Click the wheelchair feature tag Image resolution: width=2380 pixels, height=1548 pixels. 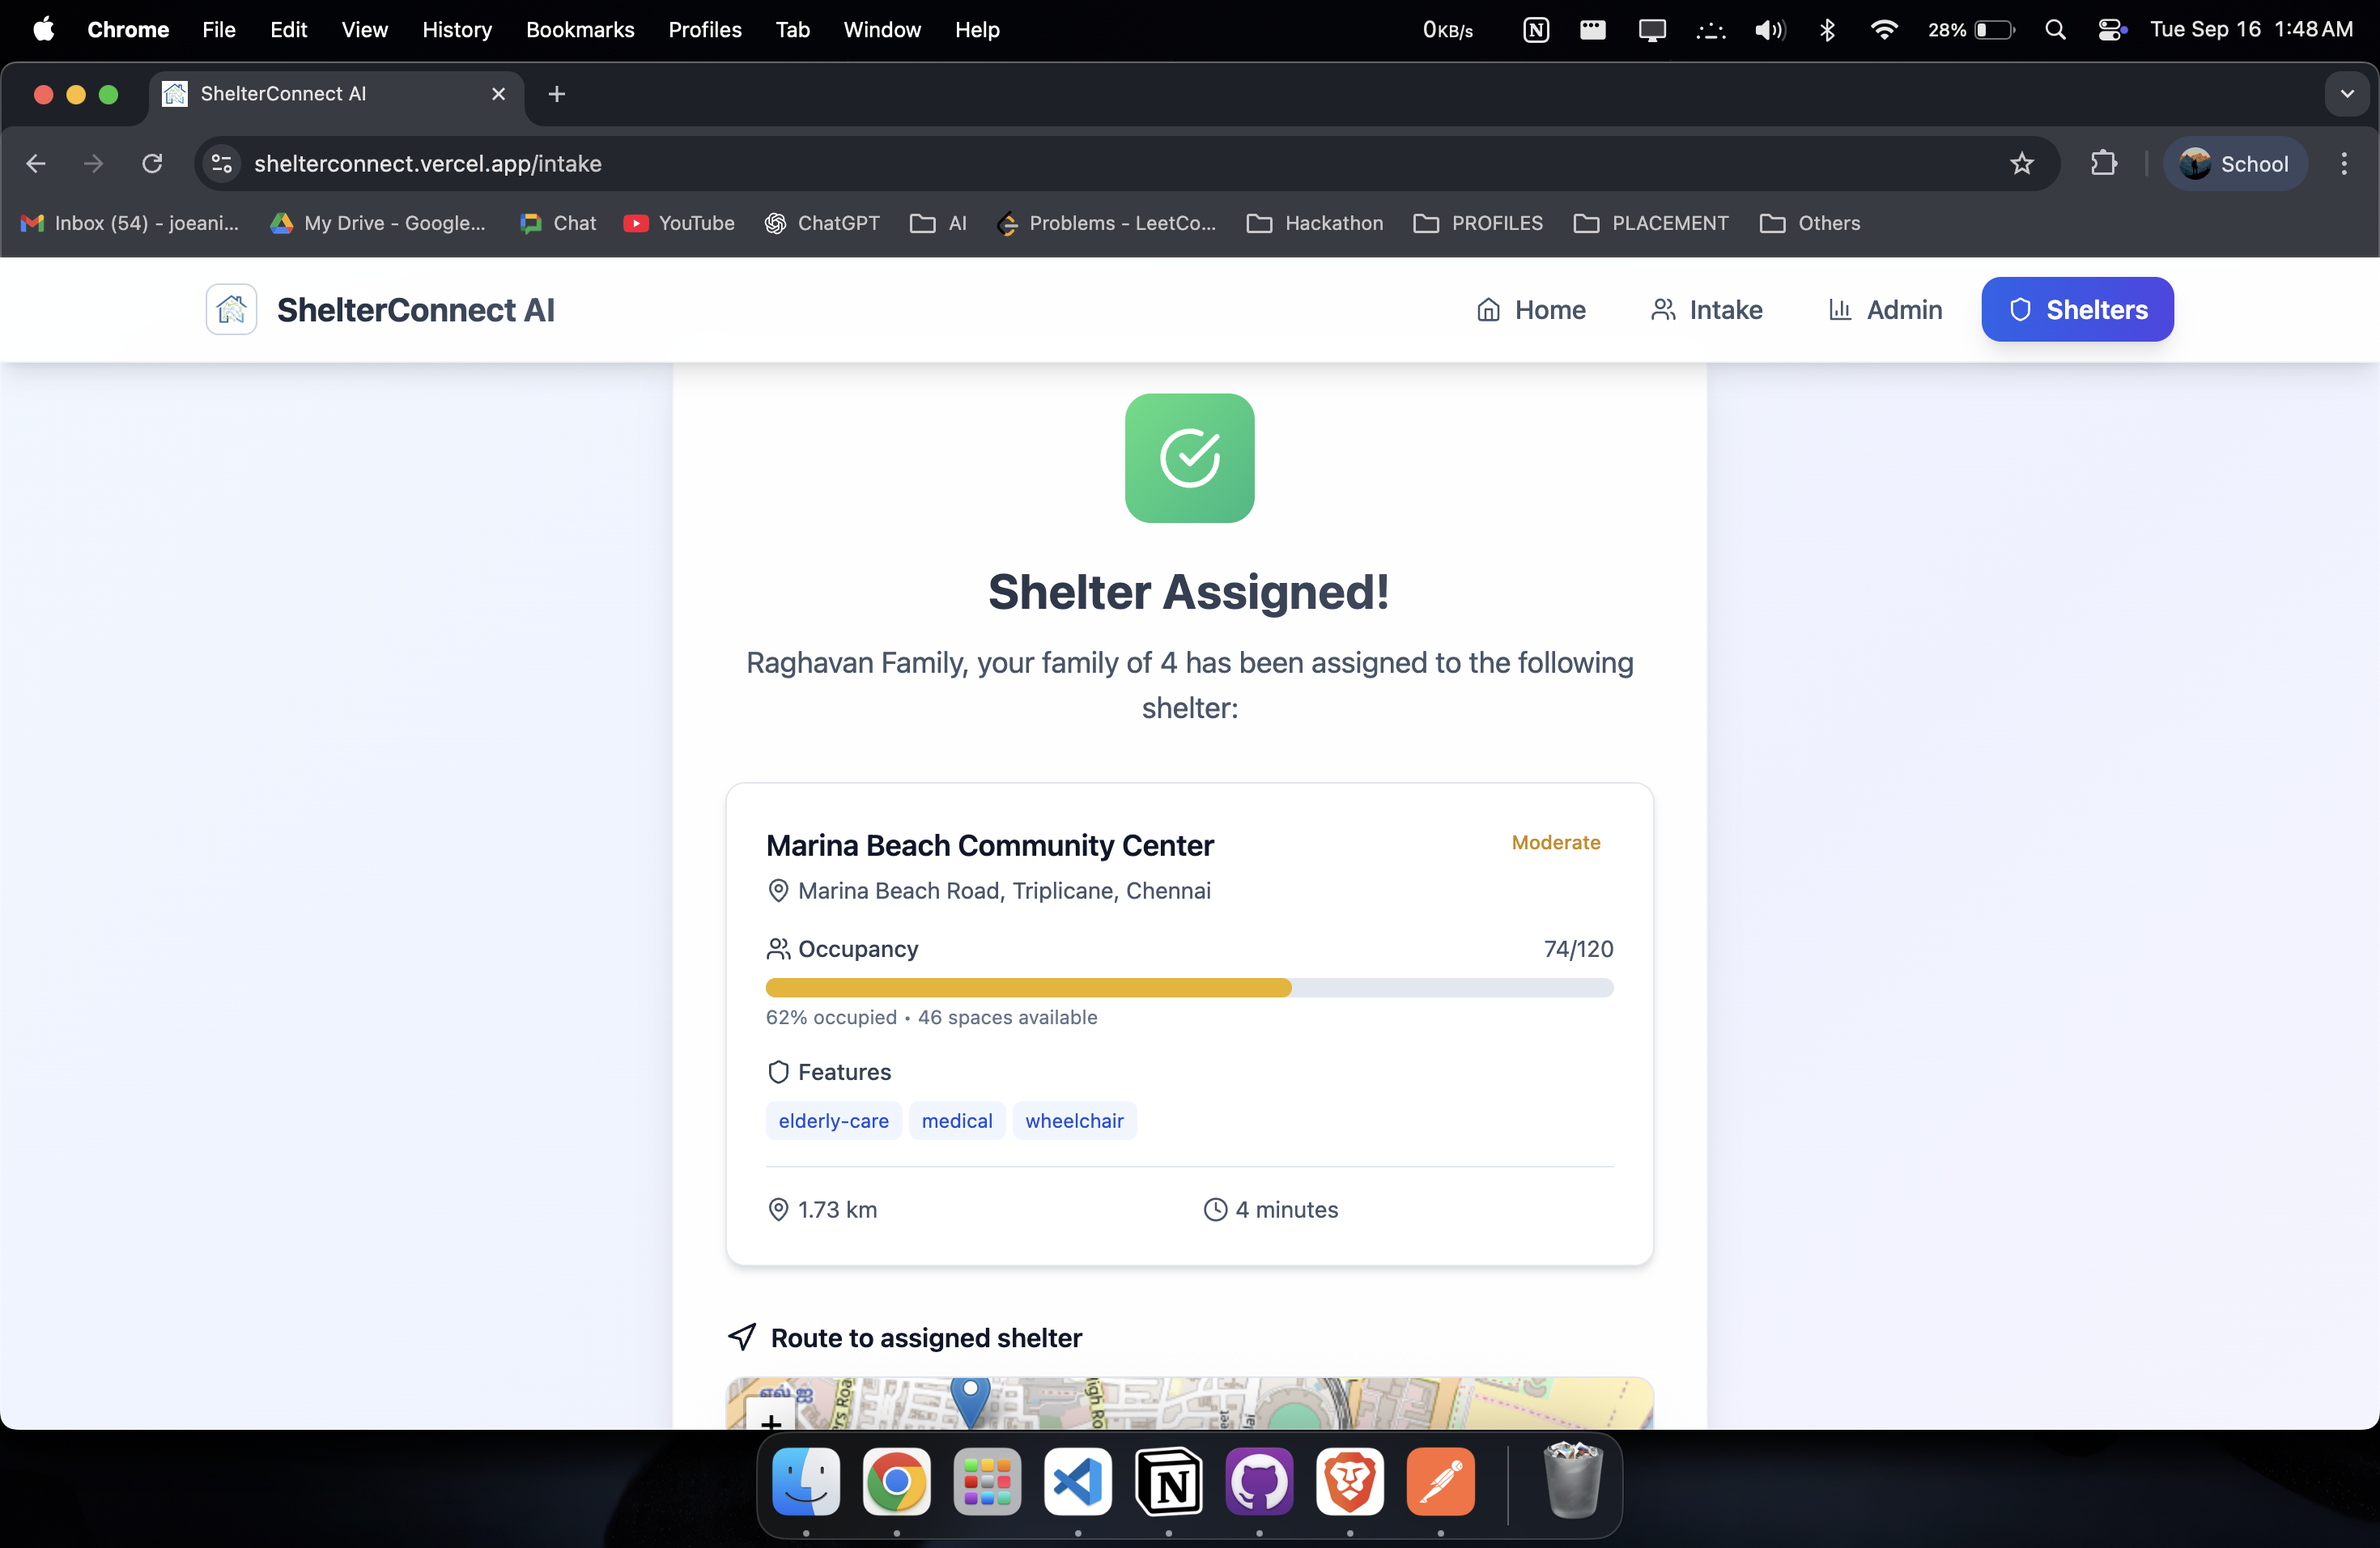point(1074,1121)
